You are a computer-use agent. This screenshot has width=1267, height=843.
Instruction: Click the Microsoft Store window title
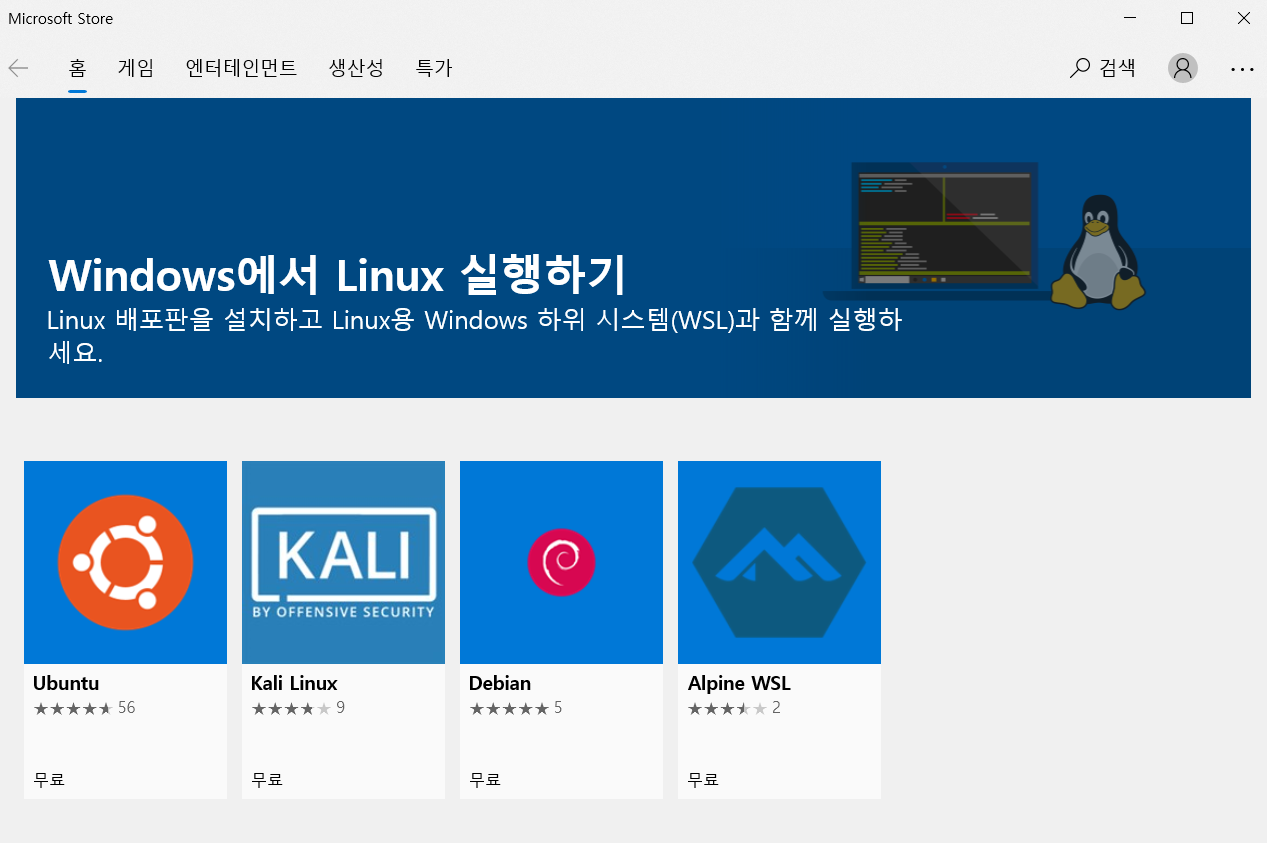click(x=61, y=18)
